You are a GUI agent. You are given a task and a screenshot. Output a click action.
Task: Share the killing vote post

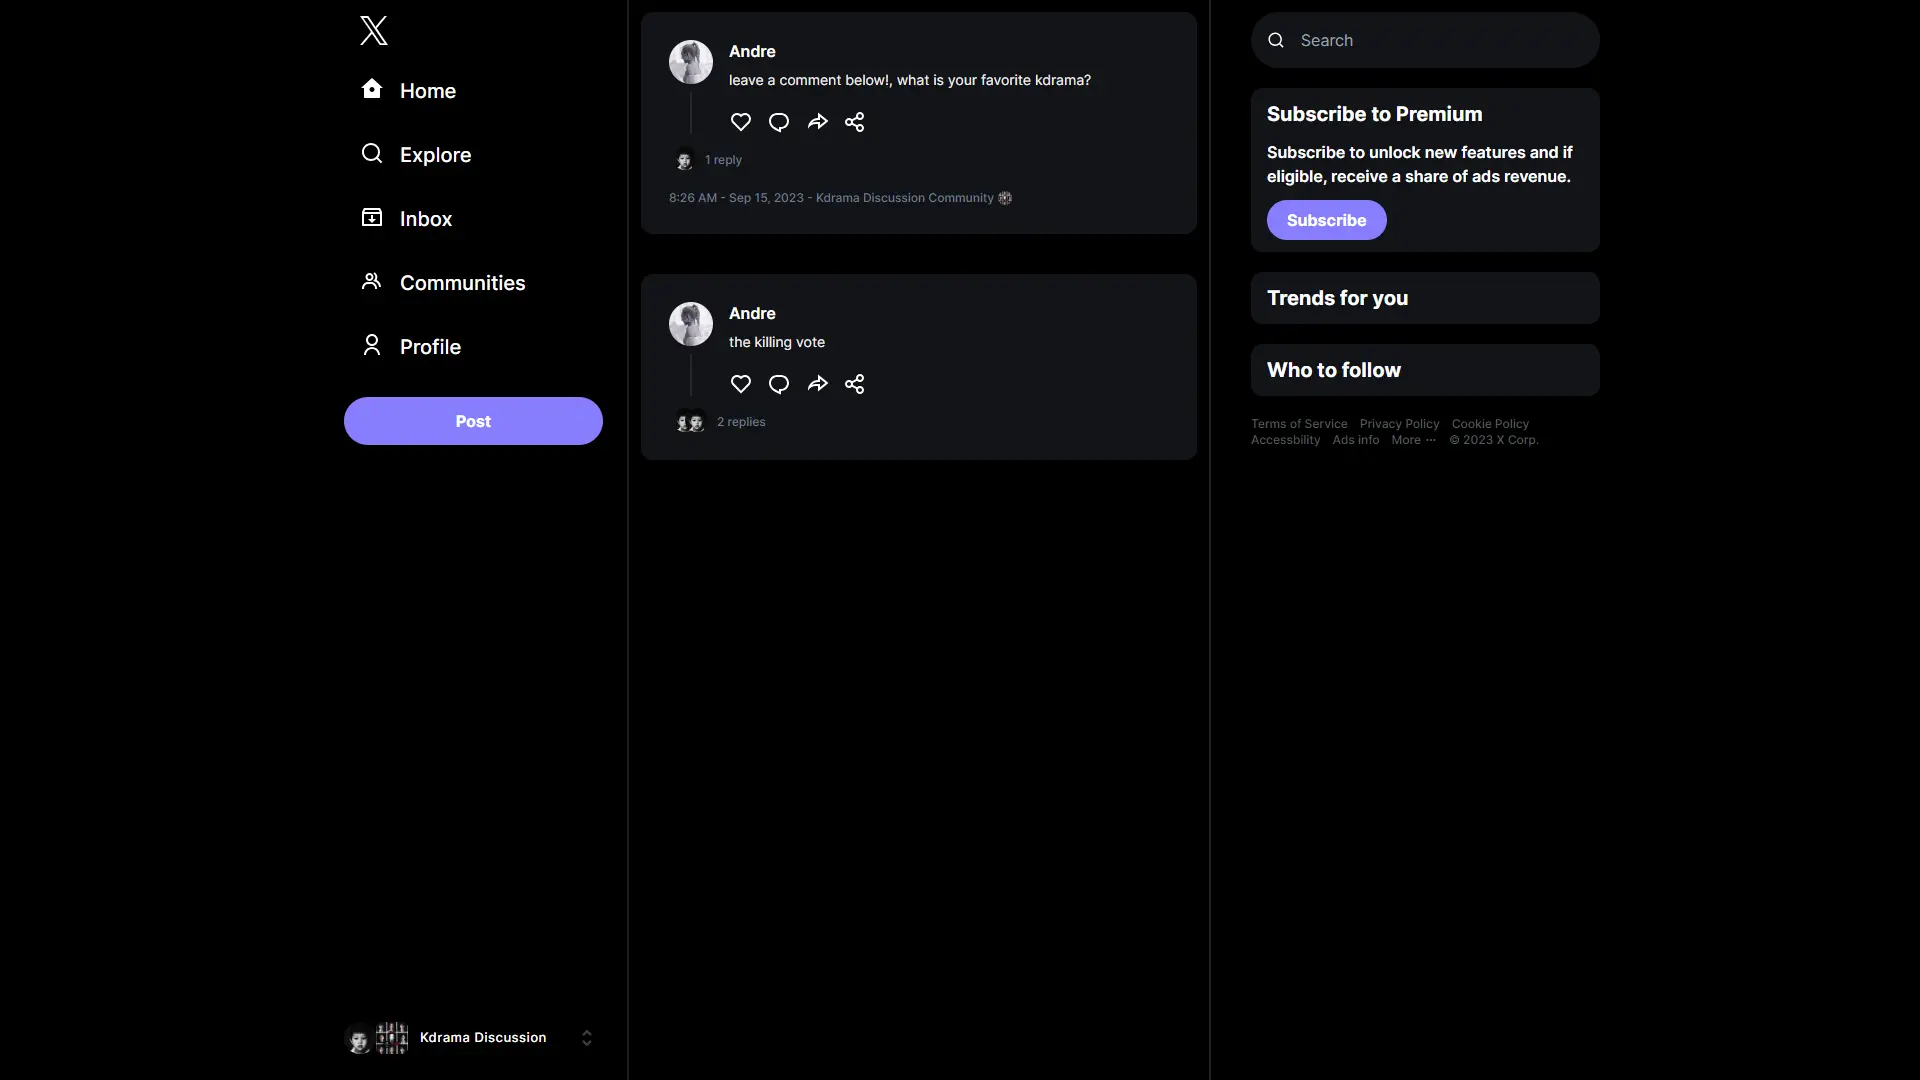[x=855, y=384]
